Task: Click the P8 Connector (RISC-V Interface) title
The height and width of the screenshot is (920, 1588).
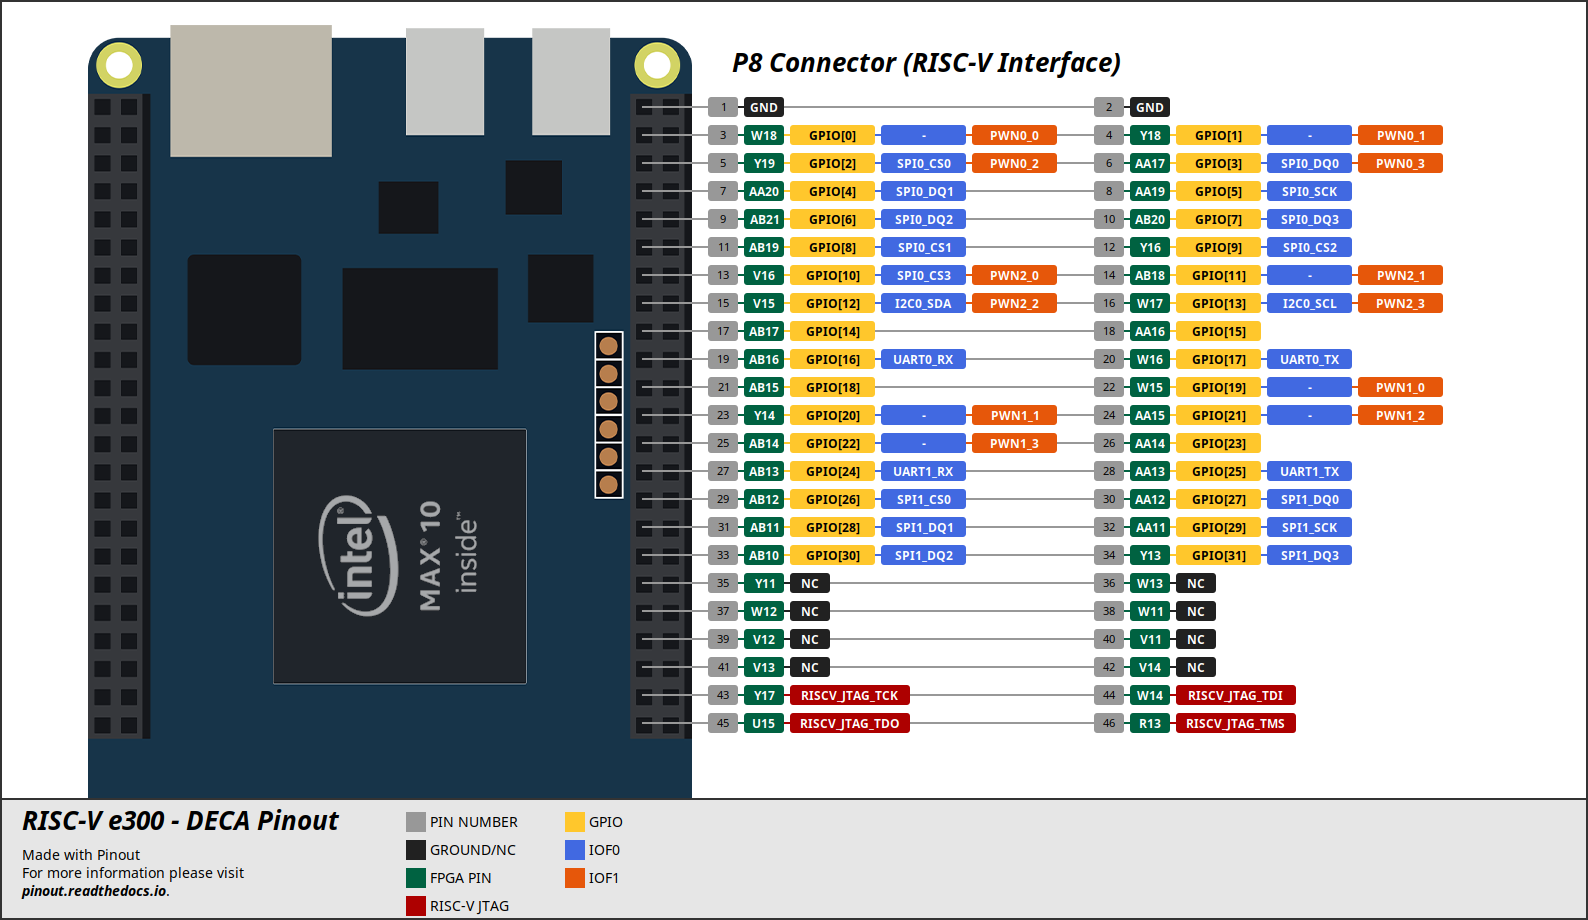Action: point(926,63)
